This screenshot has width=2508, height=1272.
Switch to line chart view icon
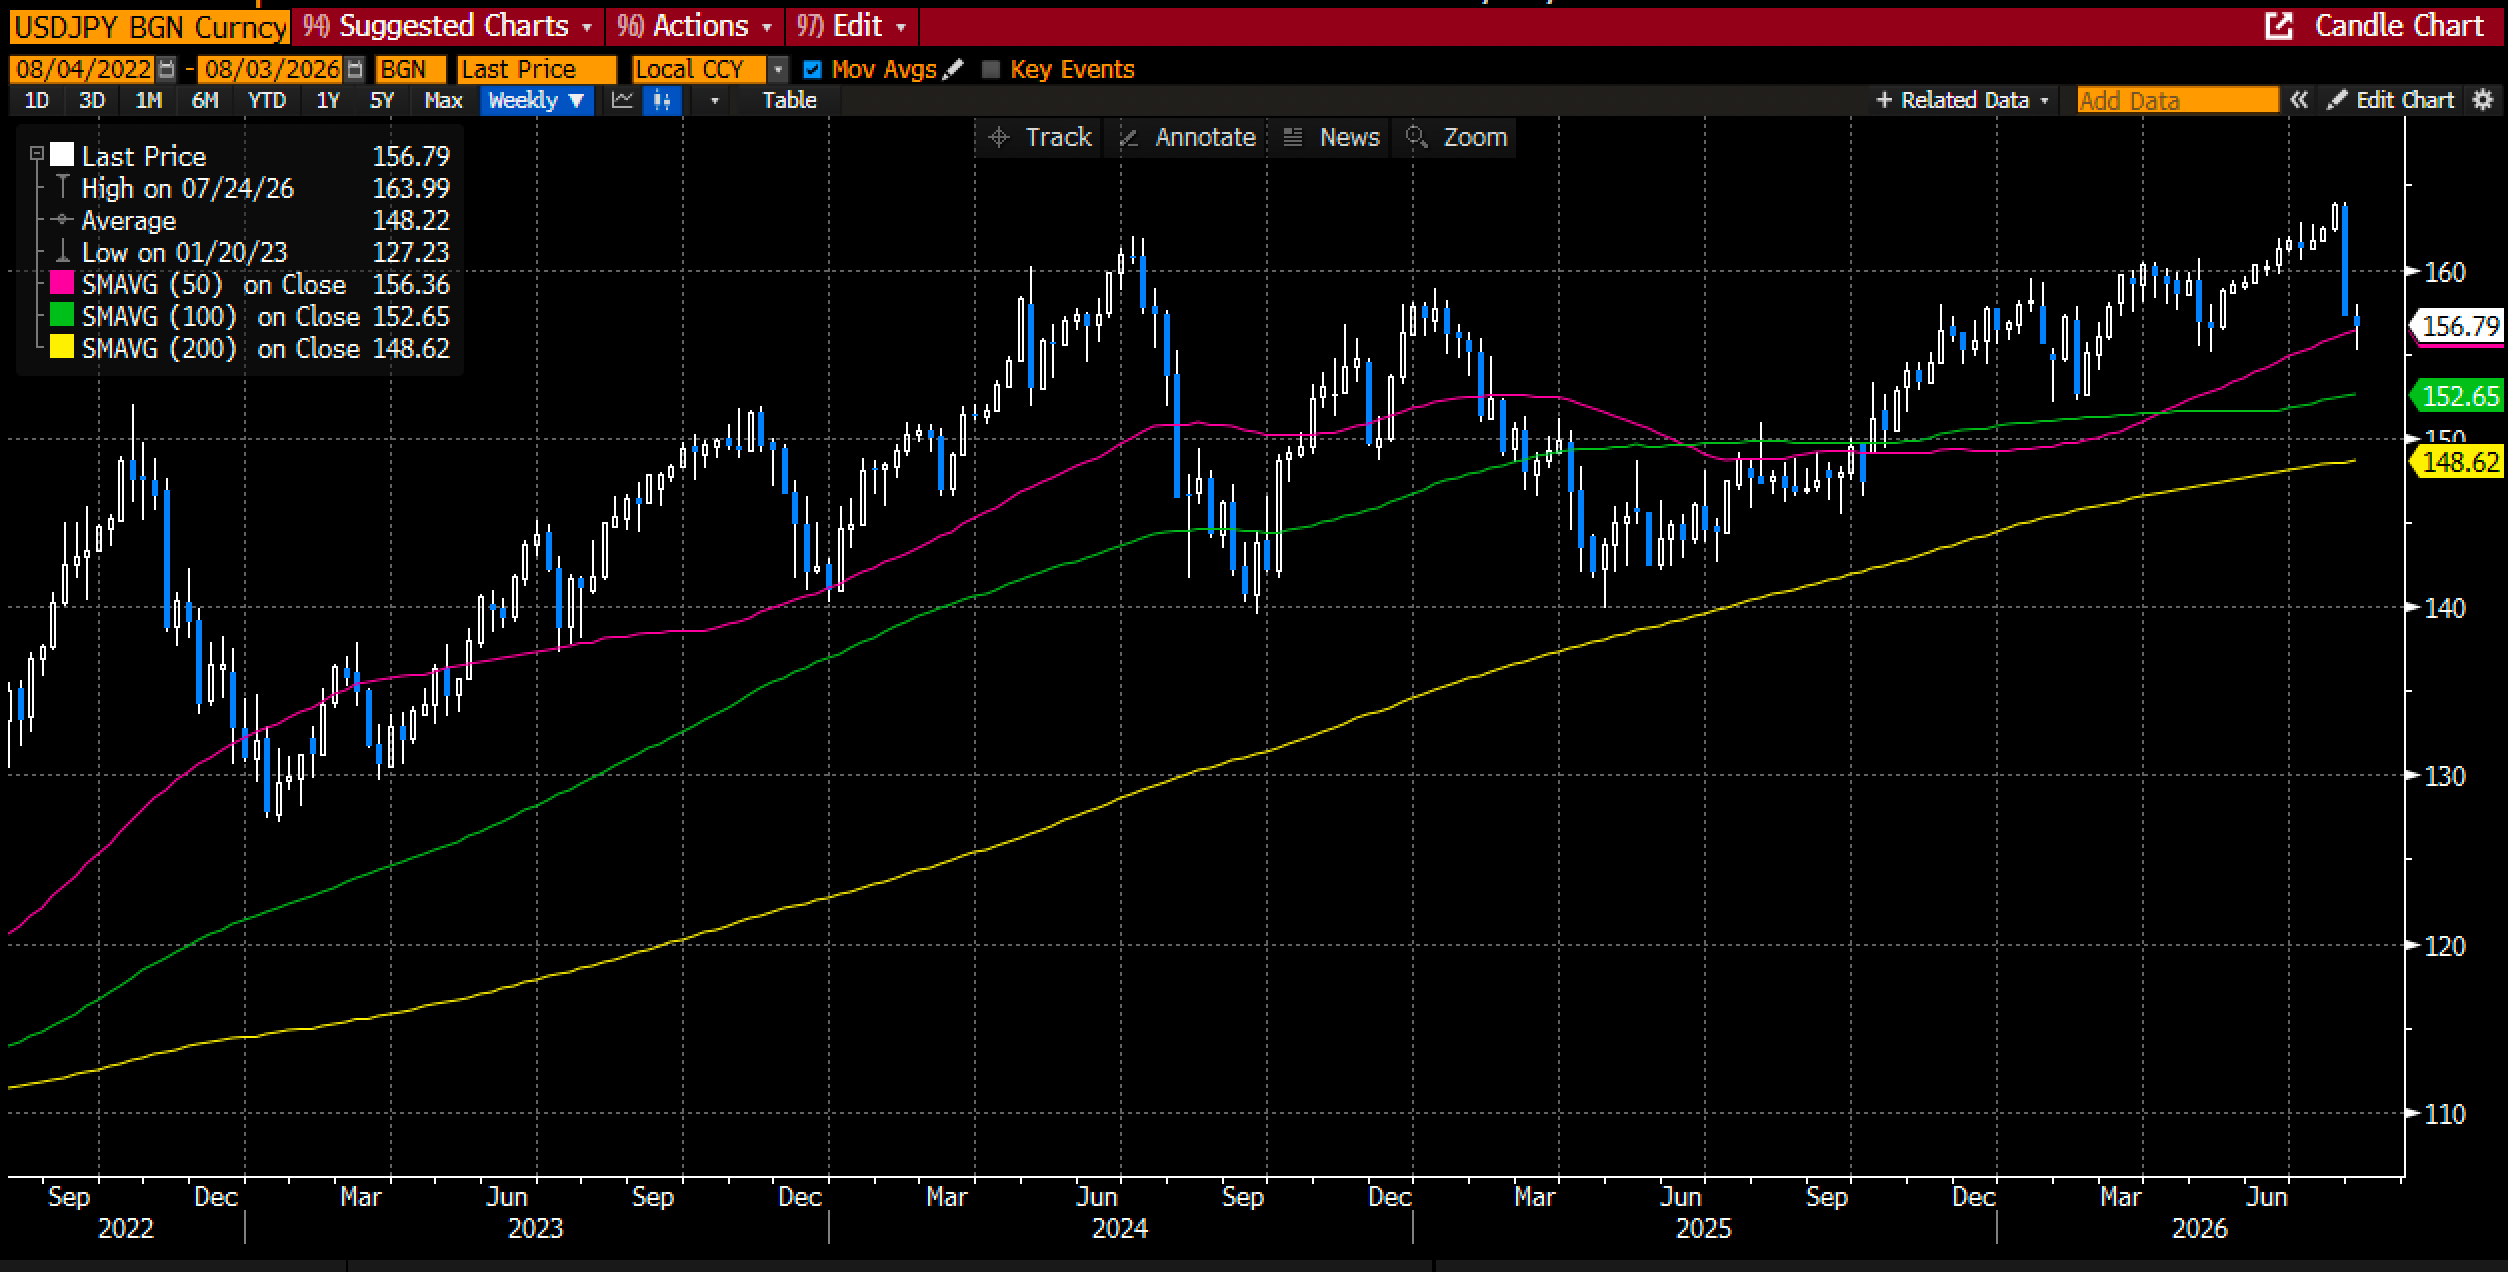click(x=622, y=100)
